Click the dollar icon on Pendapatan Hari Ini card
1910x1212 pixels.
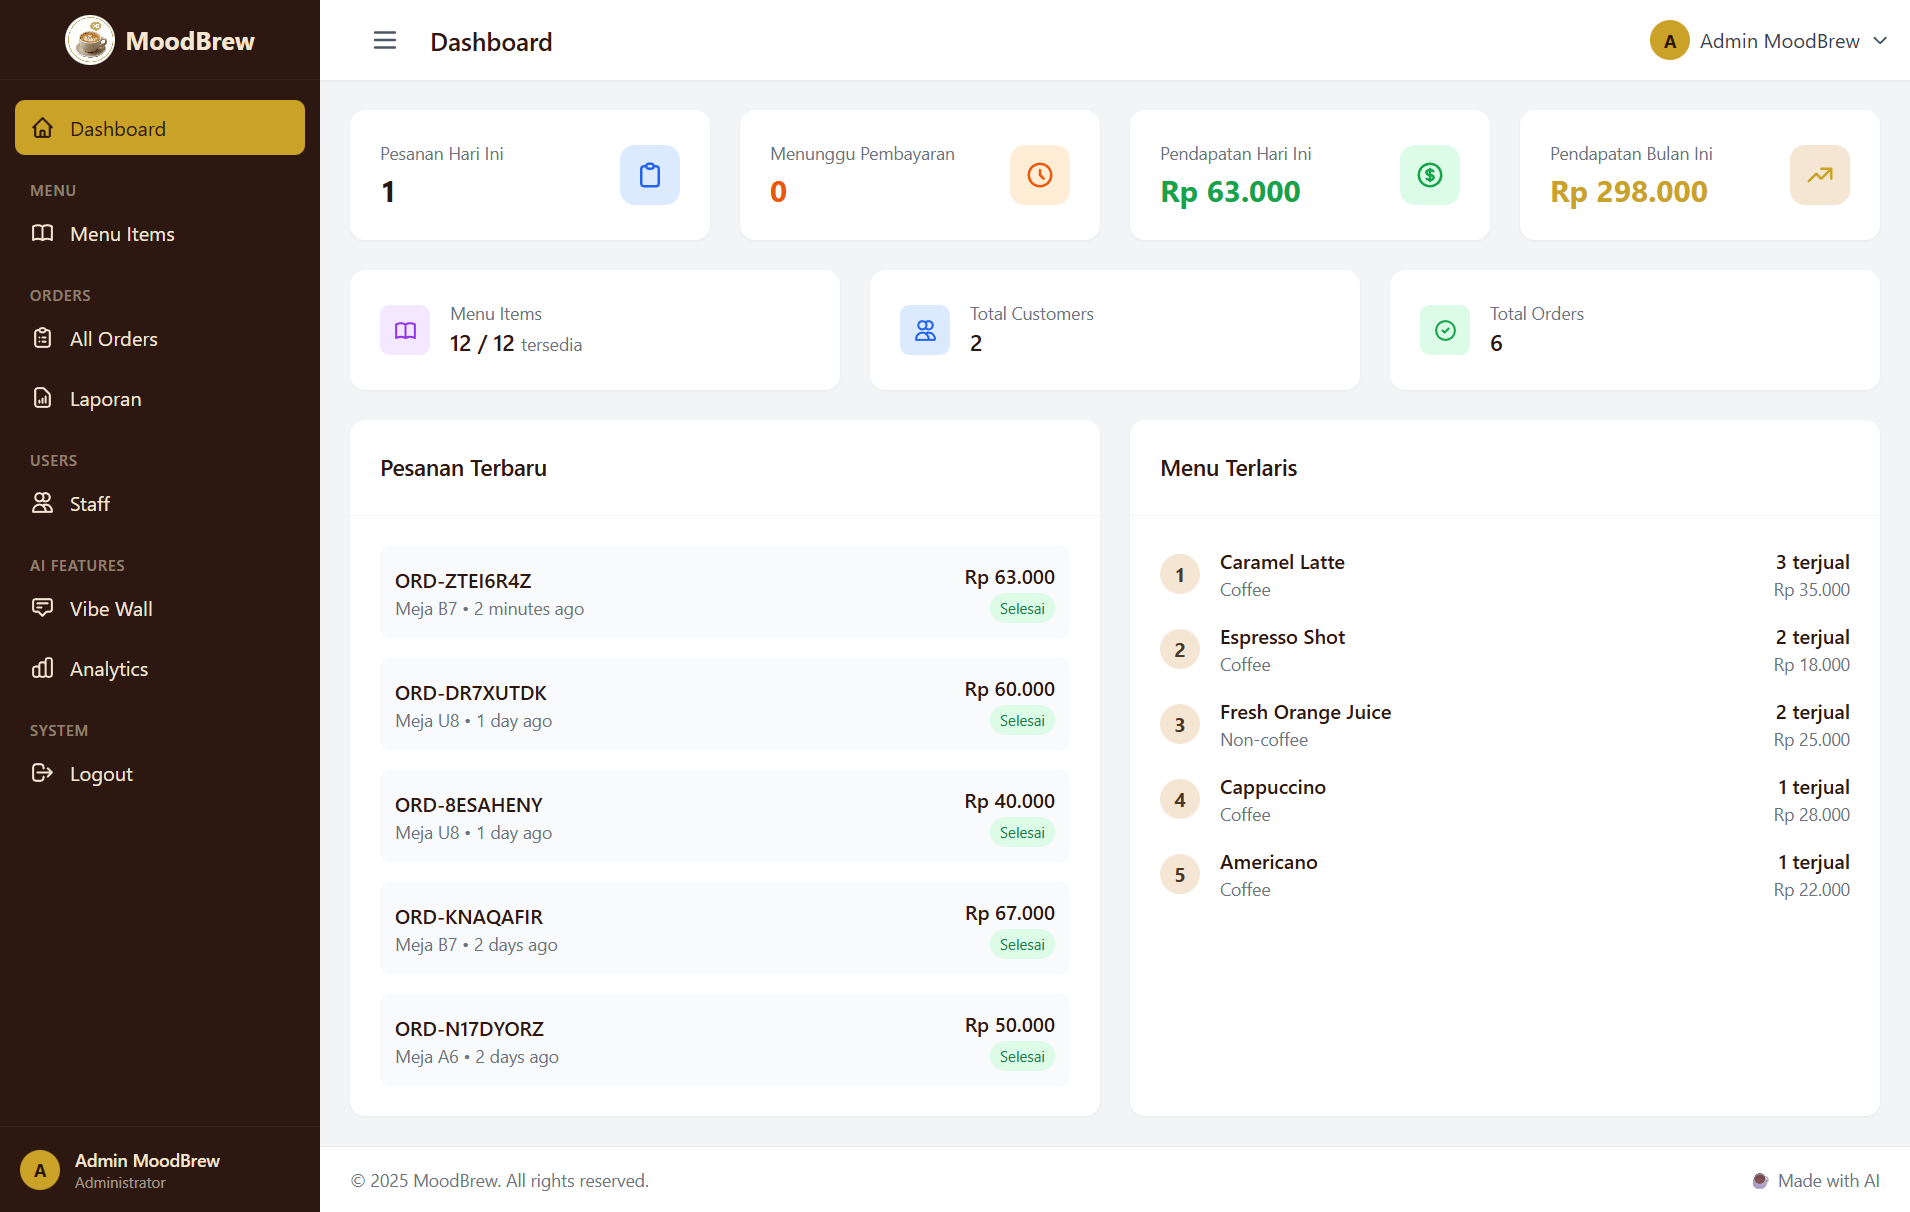(x=1430, y=175)
